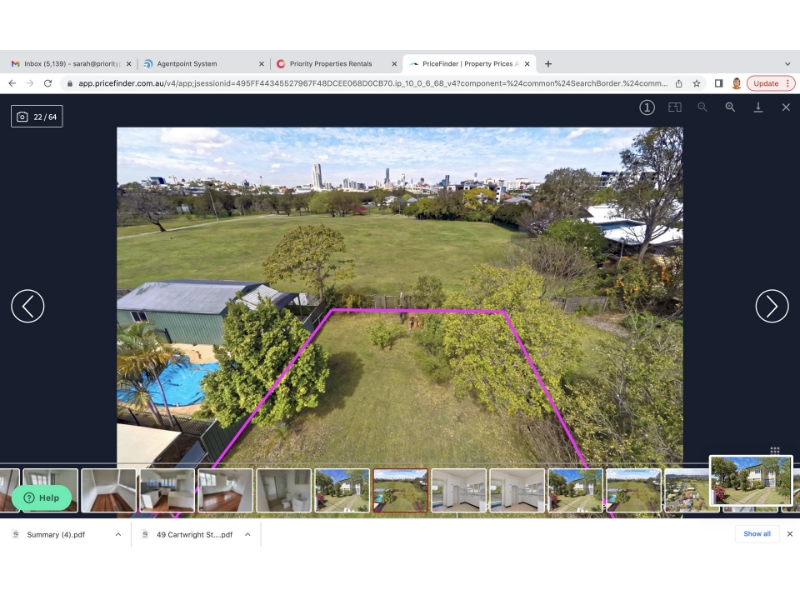Select the large house front thumbnail

[x=750, y=481]
